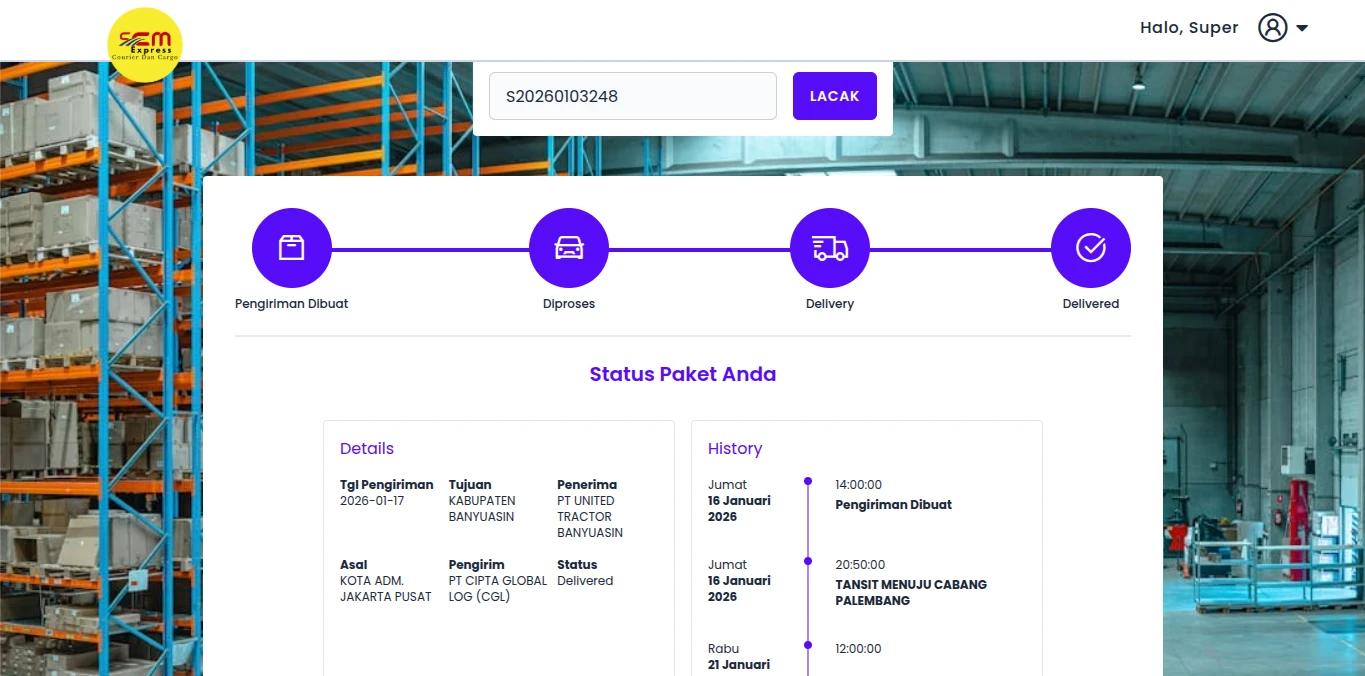The width and height of the screenshot is (1365, 676).
Task: Click timeline dot beside 14:00:00
Action: click(808, 481)
